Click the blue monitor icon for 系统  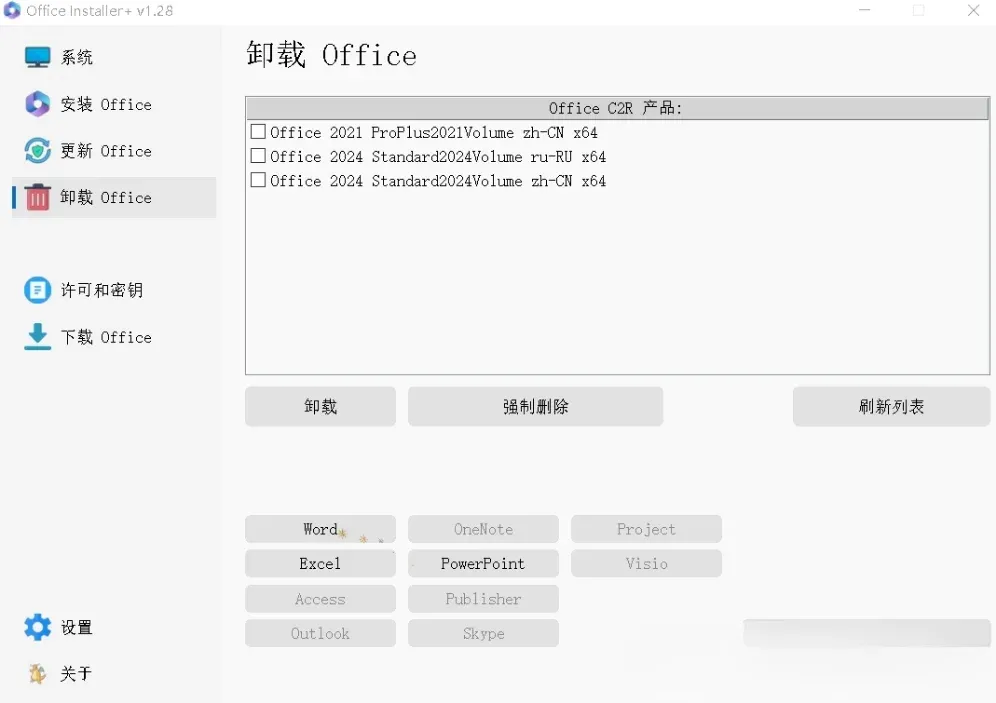pos(37,57)
